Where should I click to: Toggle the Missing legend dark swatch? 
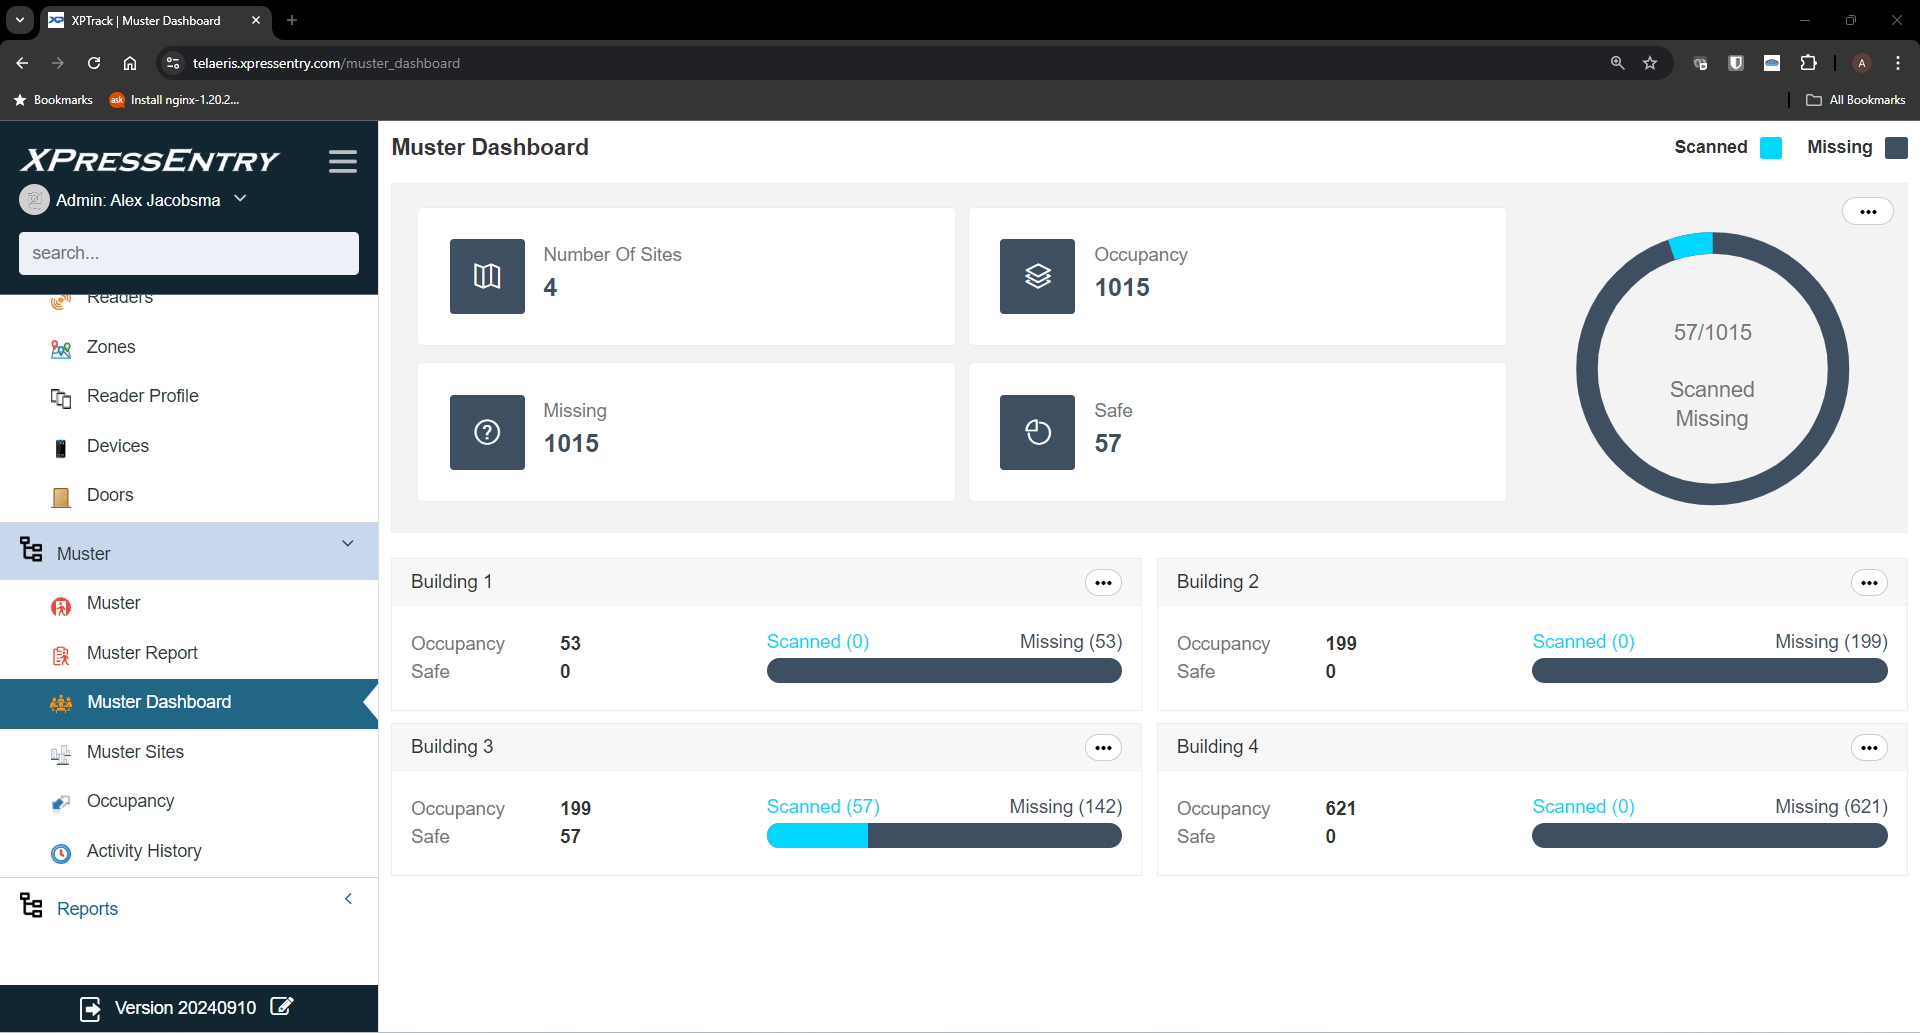coord(1895,148)
